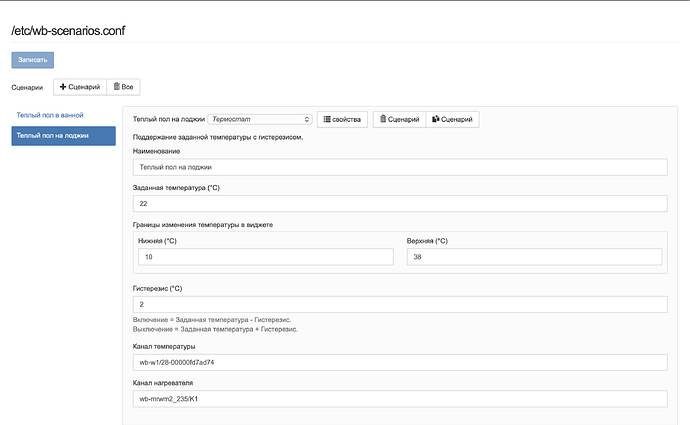Click the Записать save button

pos(33,60)
